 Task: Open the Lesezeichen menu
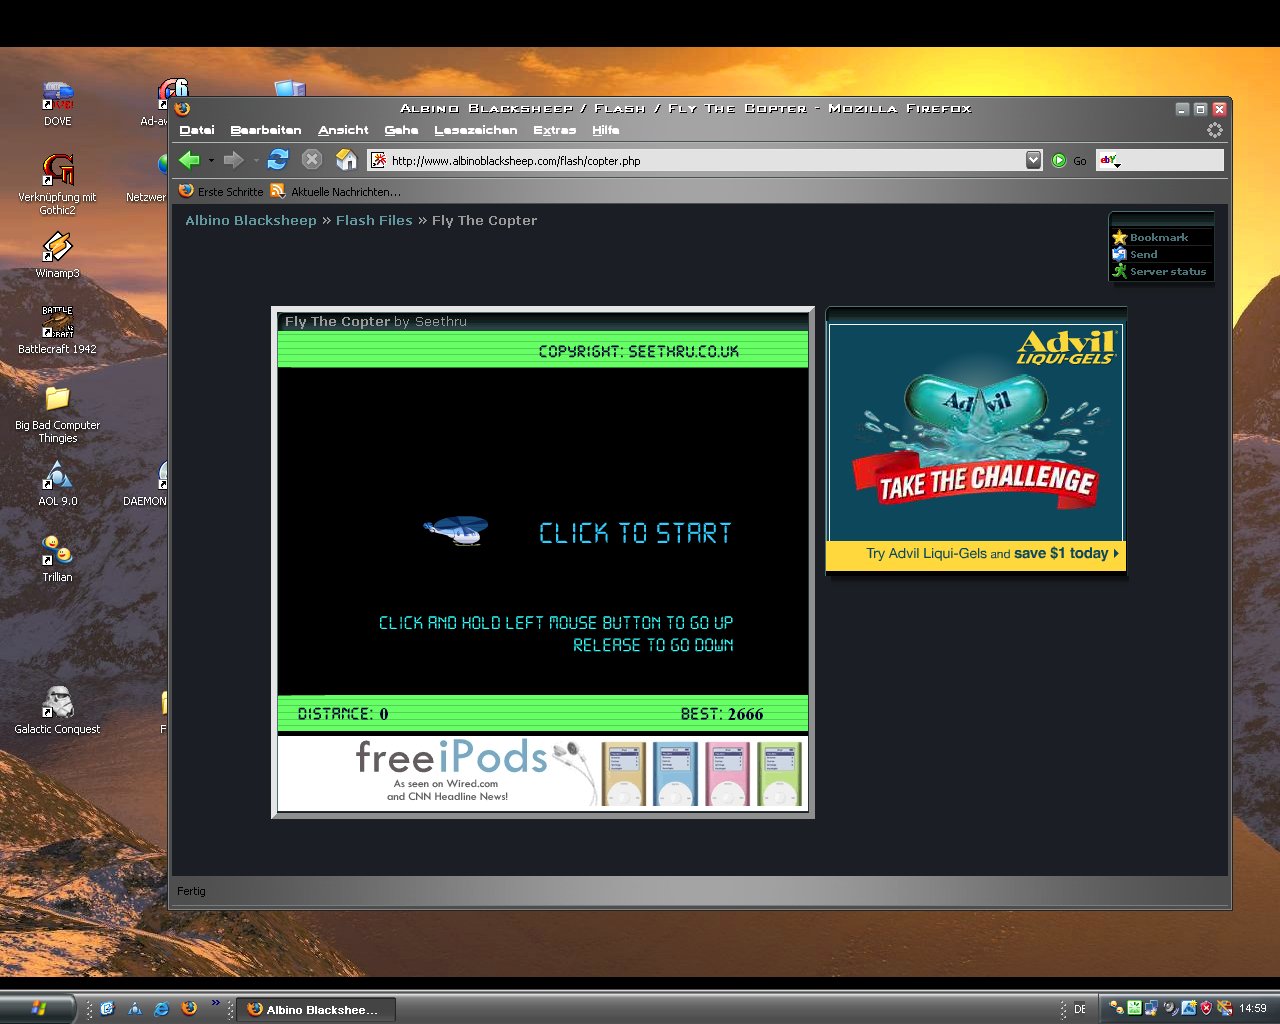[475, 130]
